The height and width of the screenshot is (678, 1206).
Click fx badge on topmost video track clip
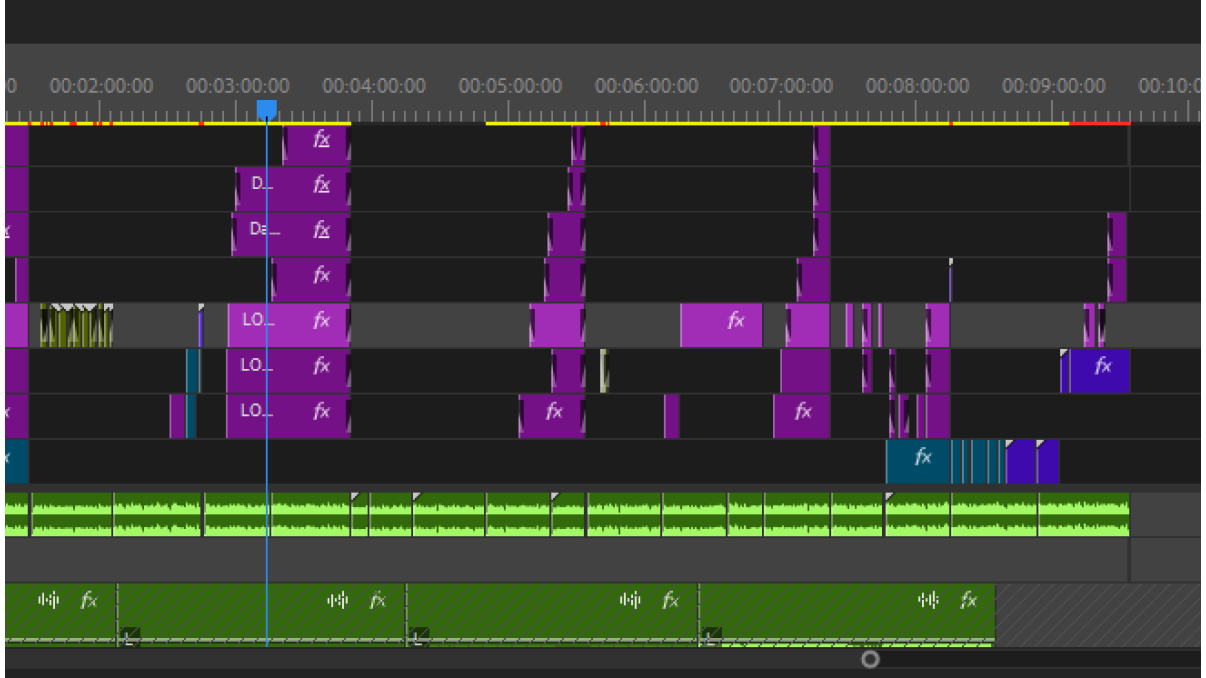(x=321, y=140)
